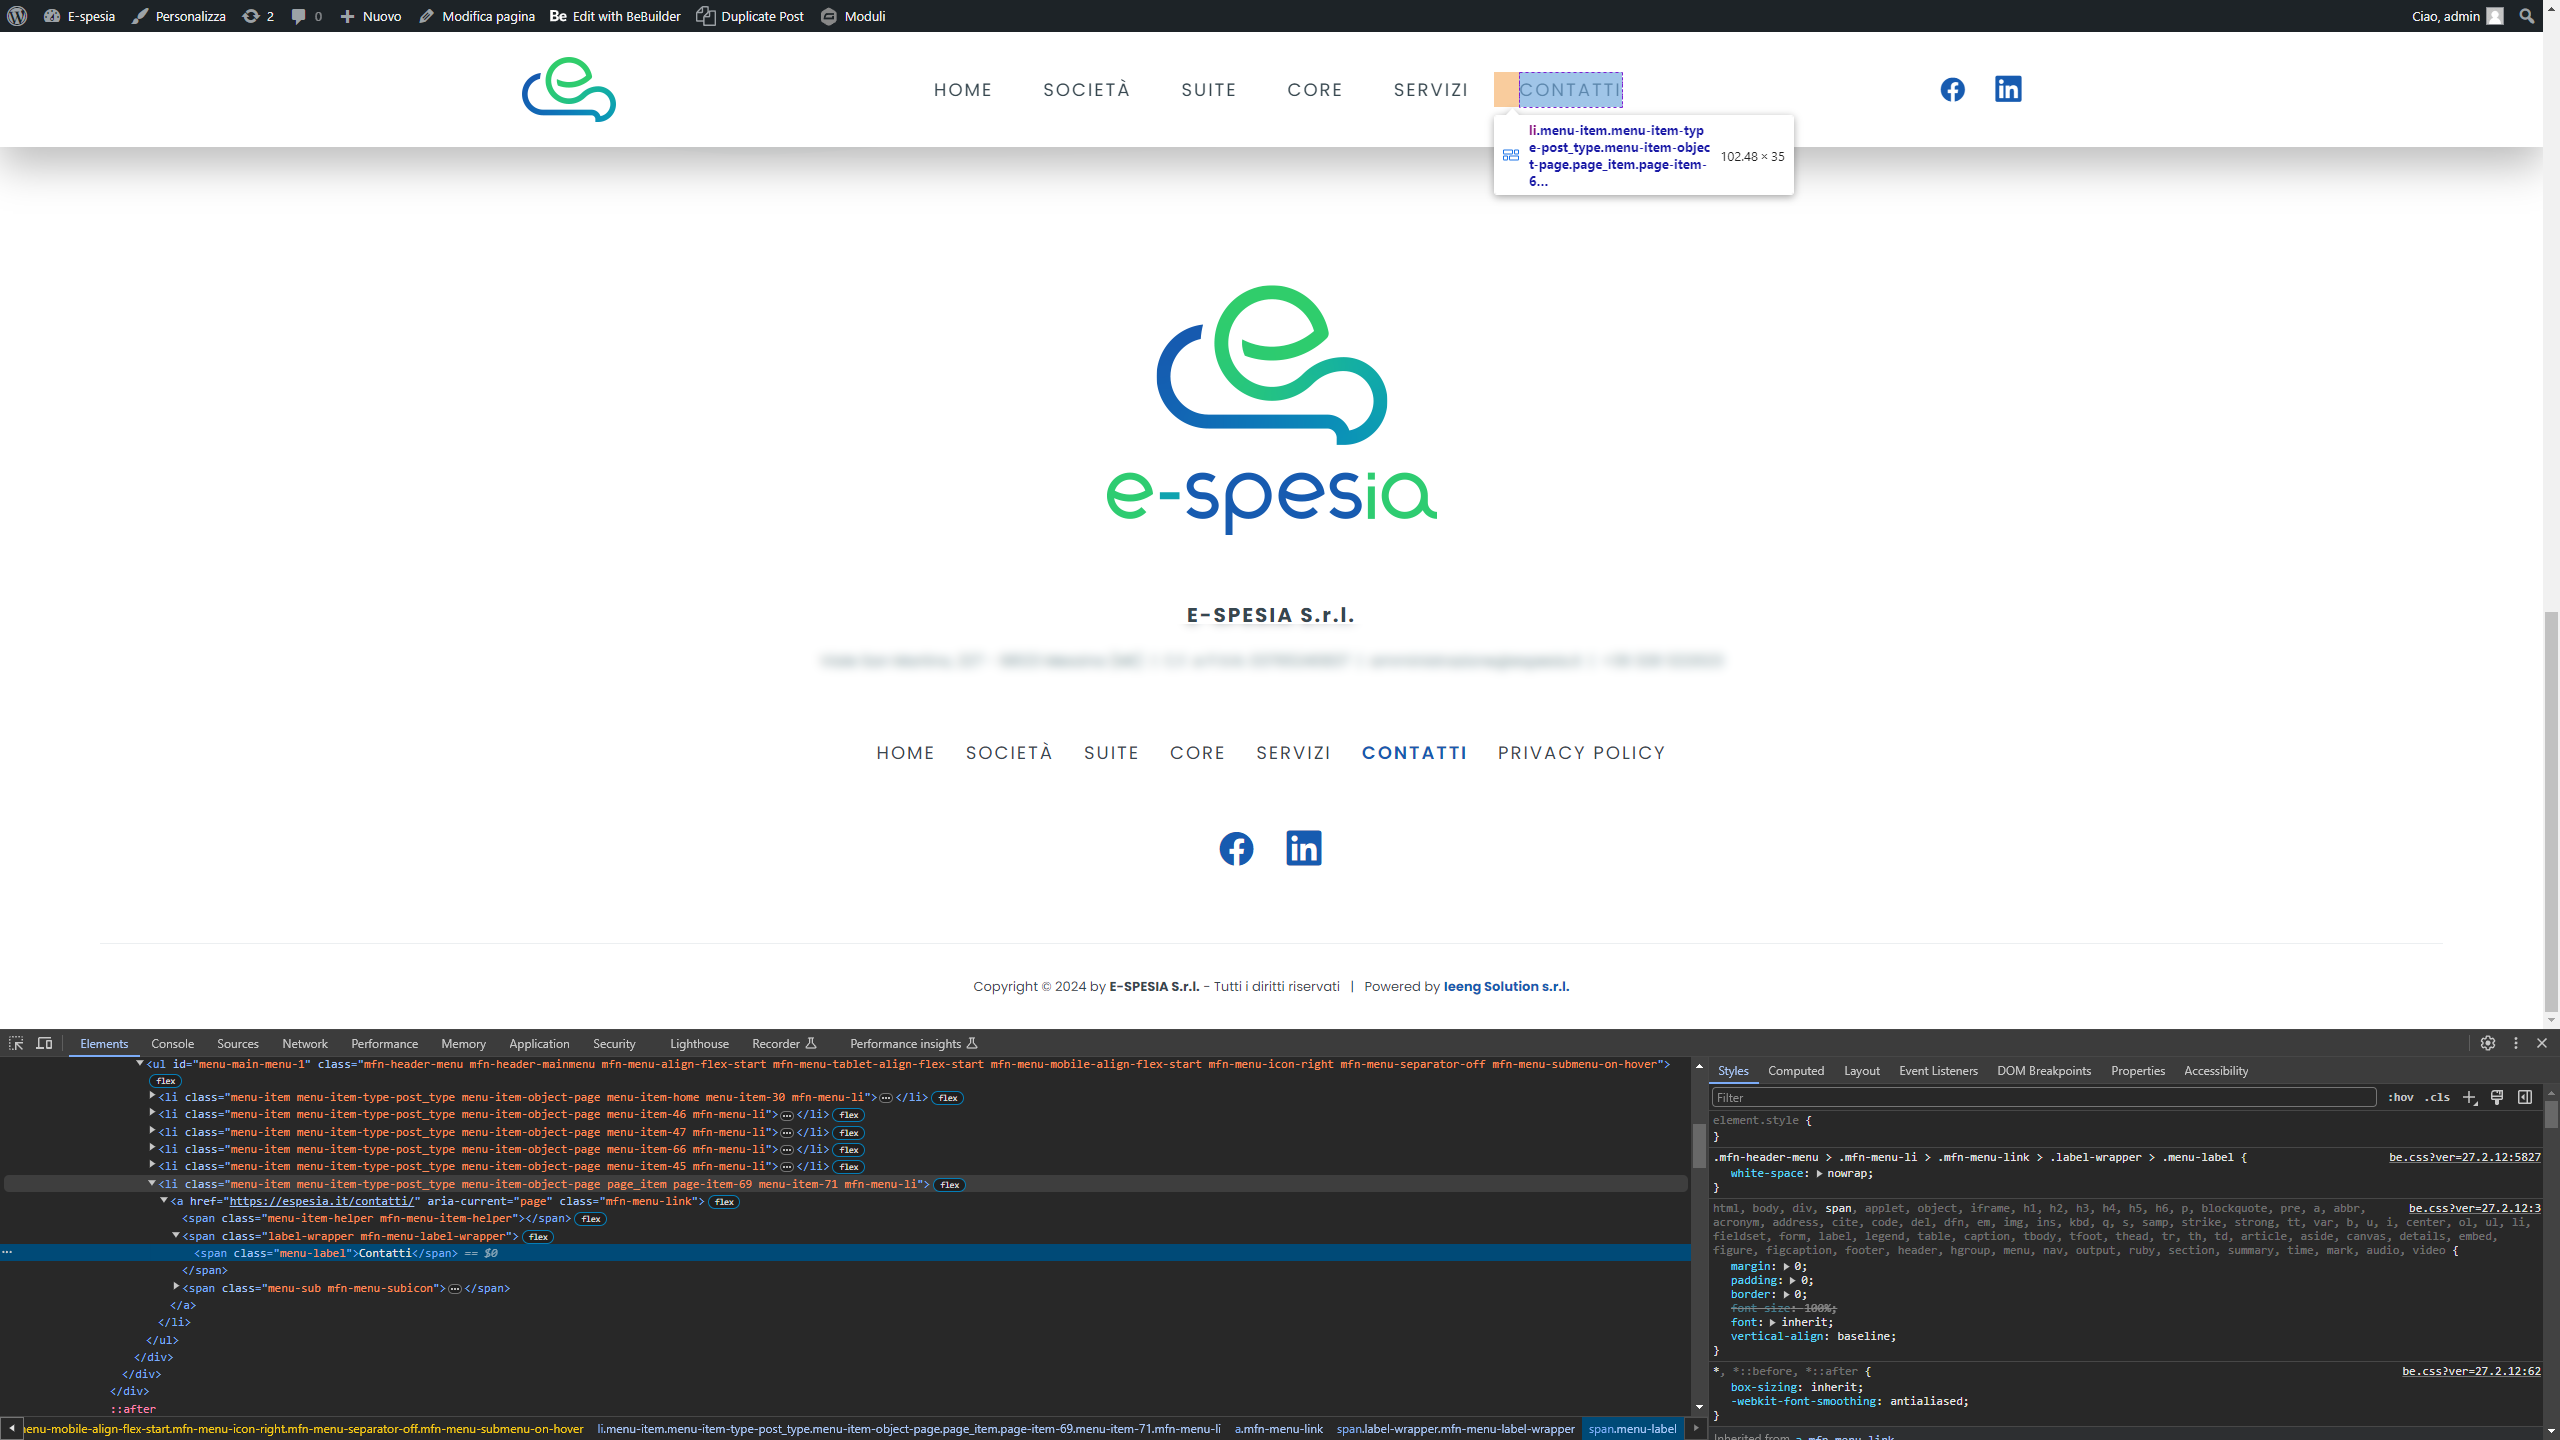Image resolution: width=2560 pixels, height=1440 pixels.
Task: Switch to the Console tab
Action: coord(172,1043)
